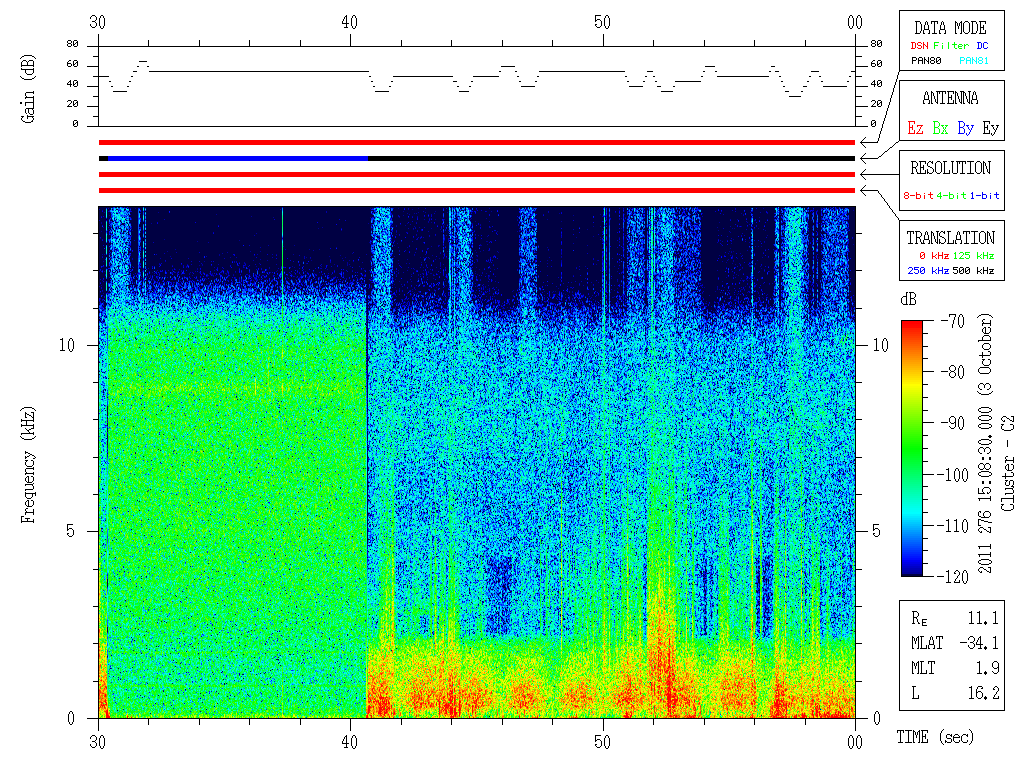The height and width of the screenshot is (768, 1024).
Task: Click the ANTENNA legend title
Action: 950,98
